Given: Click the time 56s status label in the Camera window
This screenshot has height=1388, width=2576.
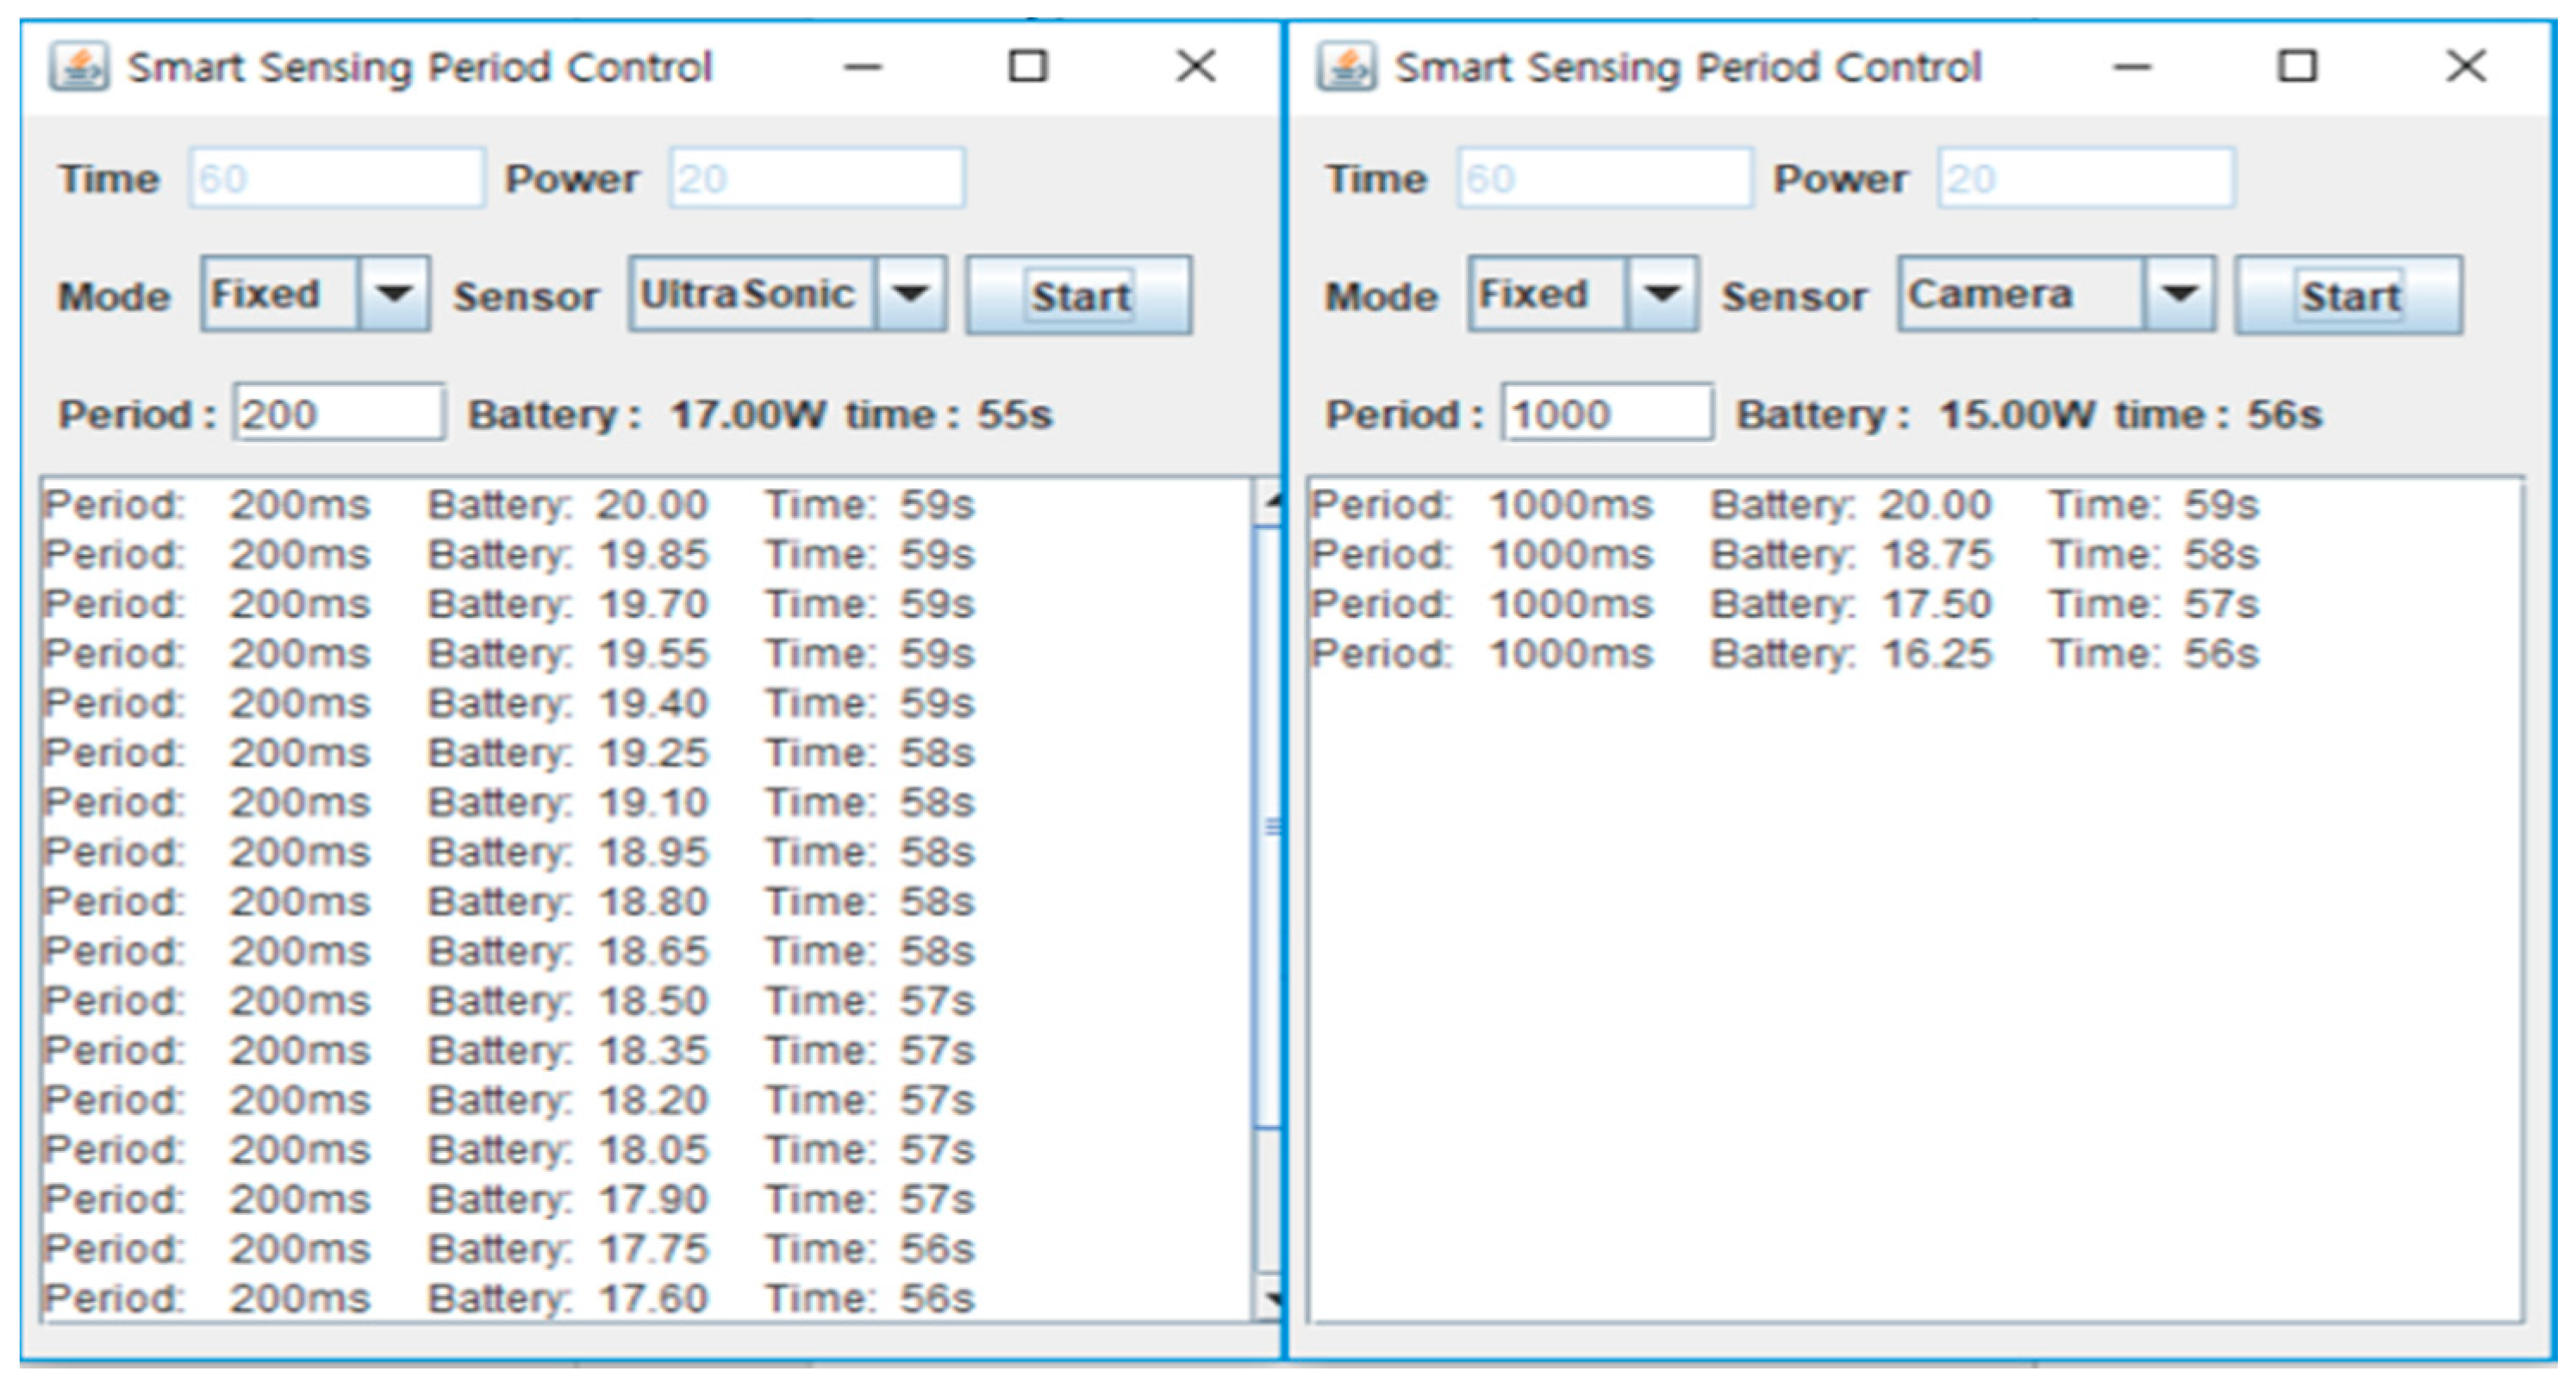Looking at the screenshot, I should click(x=2218, y=414).
